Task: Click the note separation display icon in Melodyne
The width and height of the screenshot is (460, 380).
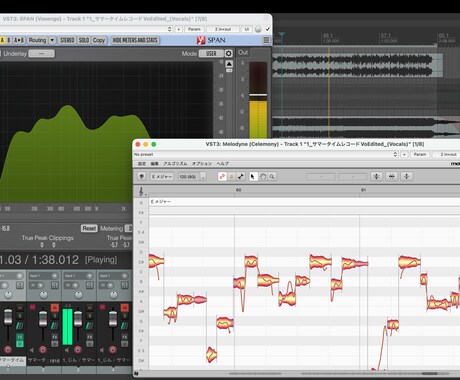Action: [232, 176]
